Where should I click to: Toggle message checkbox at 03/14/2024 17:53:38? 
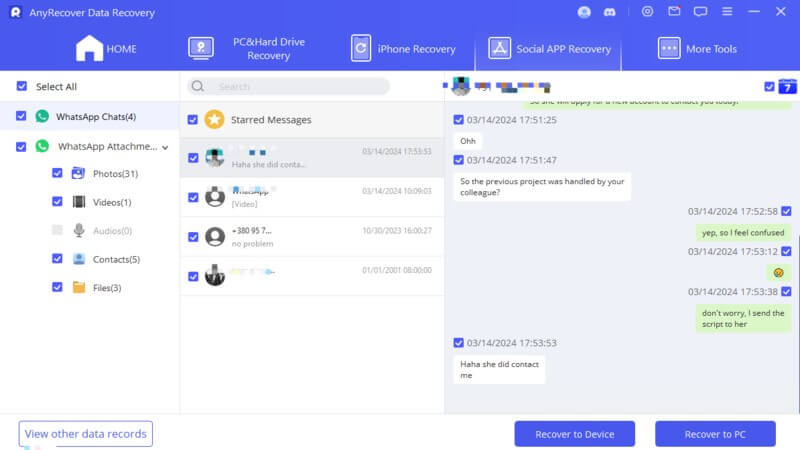click(x=786, y=291)
